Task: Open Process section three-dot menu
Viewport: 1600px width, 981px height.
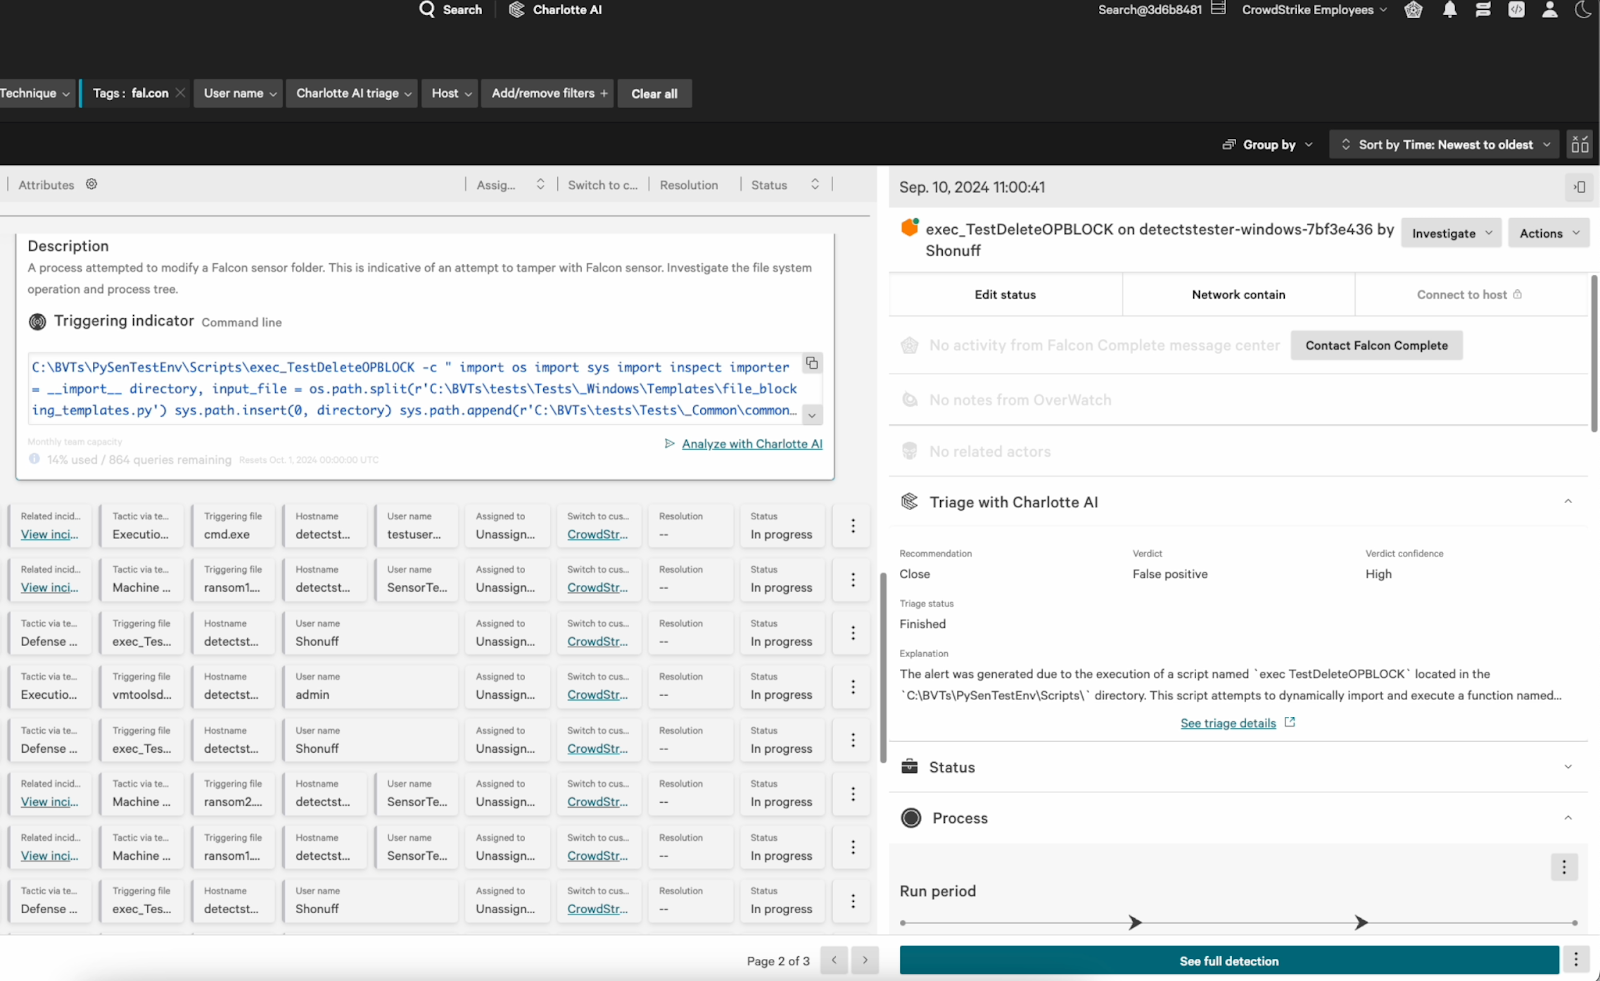Action: pos(1565,867)
